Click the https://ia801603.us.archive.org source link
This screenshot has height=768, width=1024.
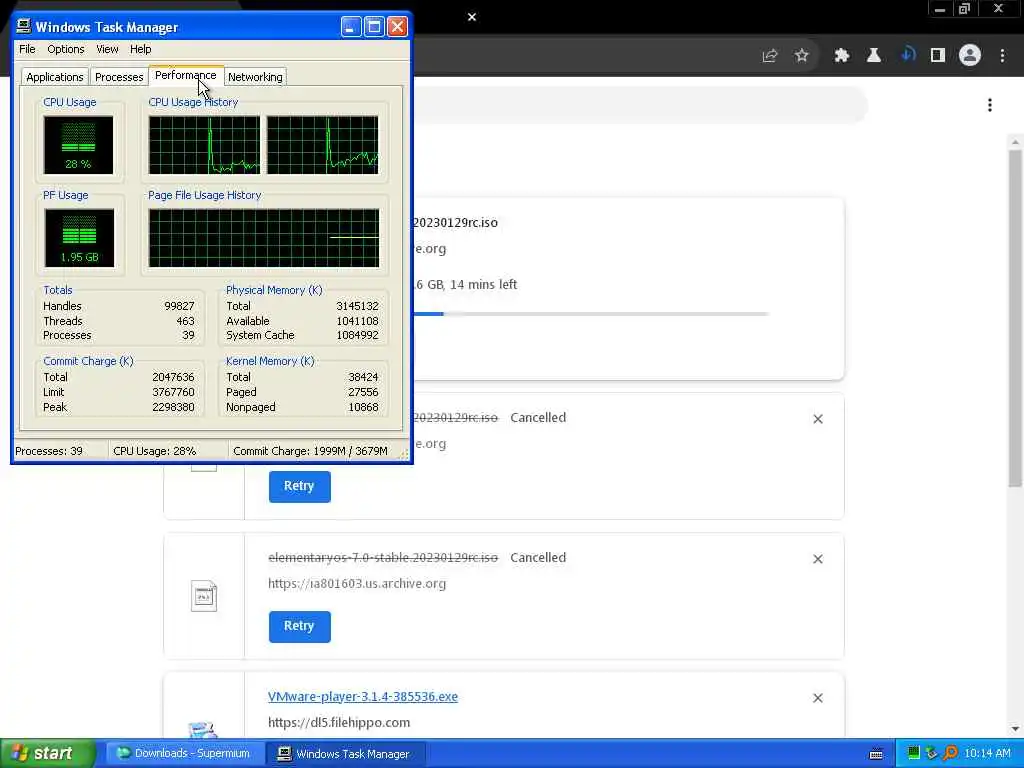[x=357, y=584]
